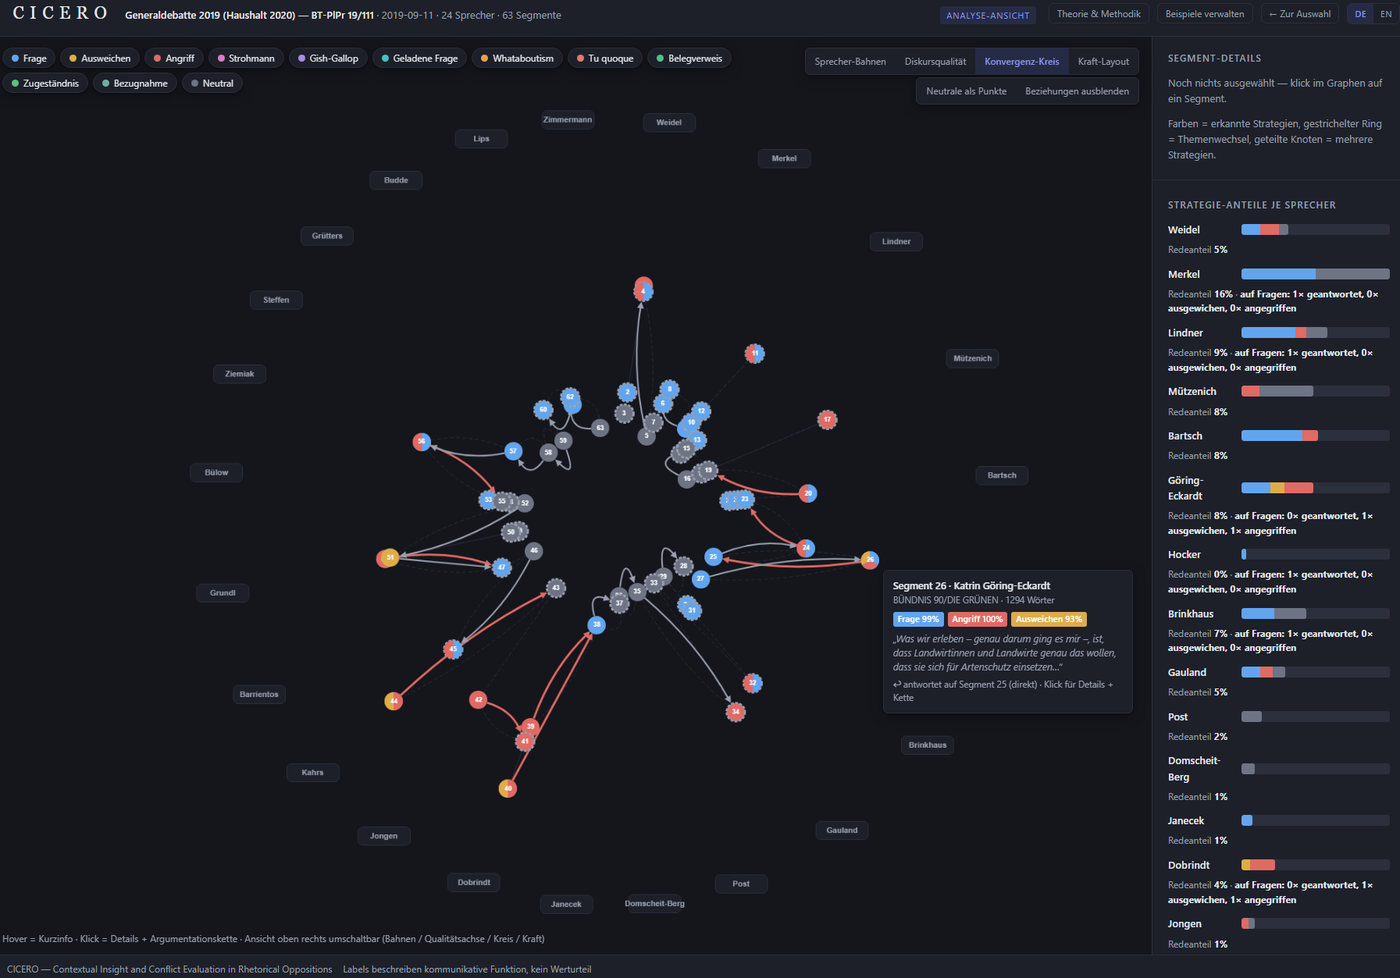
Task: Toggle the Whataboutism filter chip
Action: tap(516, 58)
